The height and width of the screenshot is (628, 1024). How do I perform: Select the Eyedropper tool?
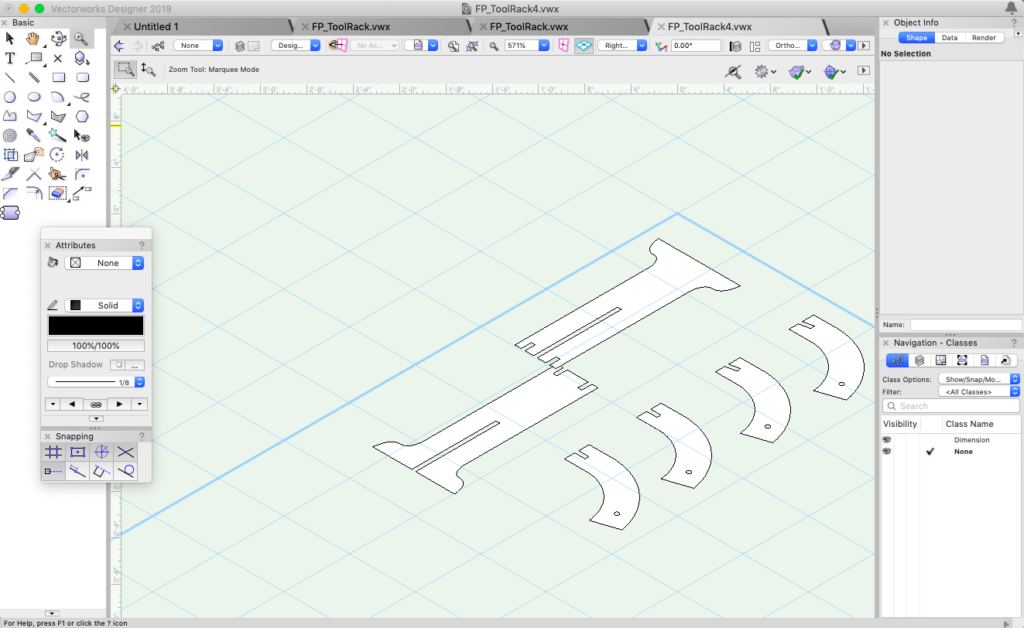(x=34, y=136)
